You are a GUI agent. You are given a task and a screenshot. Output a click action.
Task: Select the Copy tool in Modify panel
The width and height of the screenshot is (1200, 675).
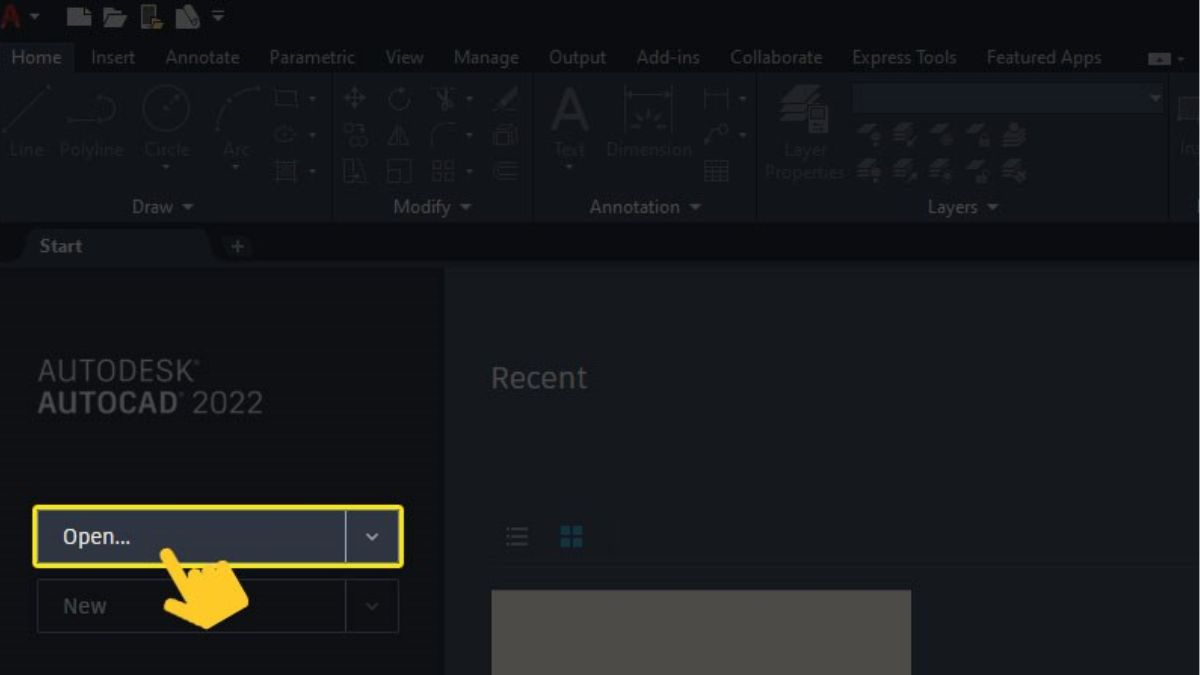click(x=355, y=134)
